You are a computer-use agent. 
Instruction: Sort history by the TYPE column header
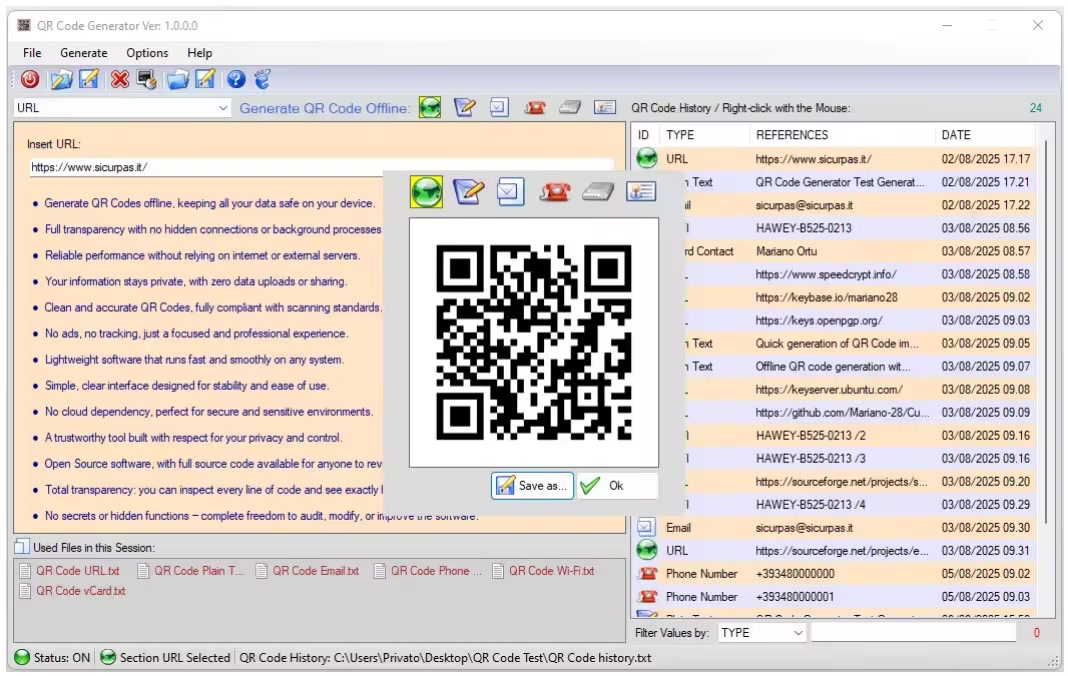(x=706, y=135)
